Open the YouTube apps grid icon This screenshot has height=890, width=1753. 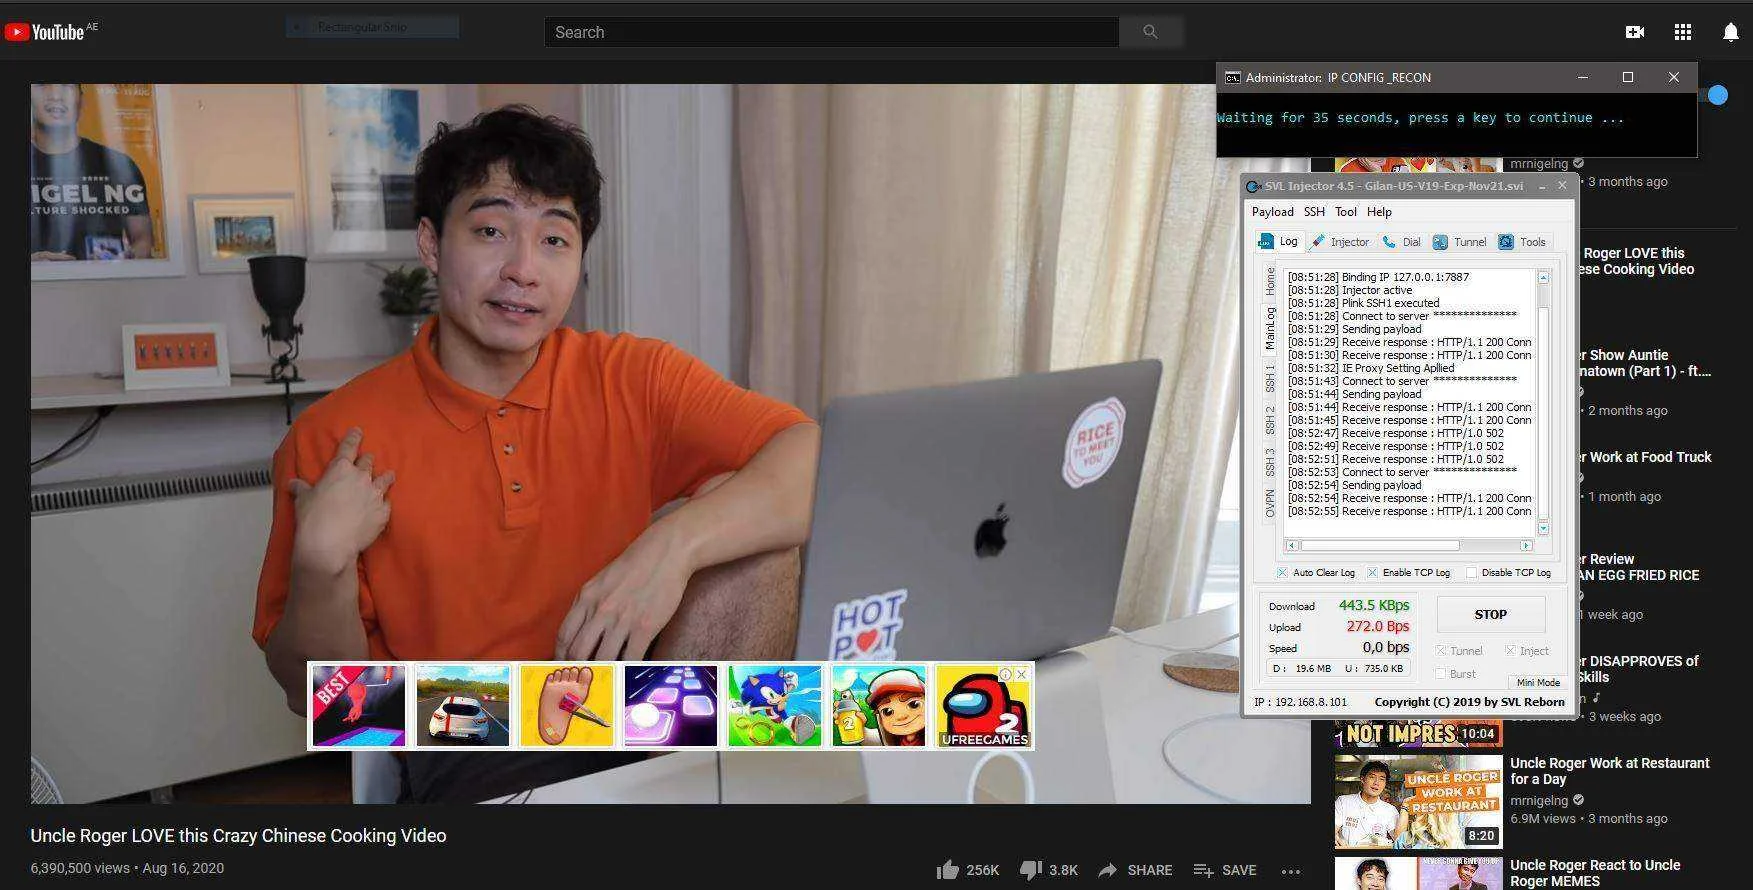click(1683, 32)
